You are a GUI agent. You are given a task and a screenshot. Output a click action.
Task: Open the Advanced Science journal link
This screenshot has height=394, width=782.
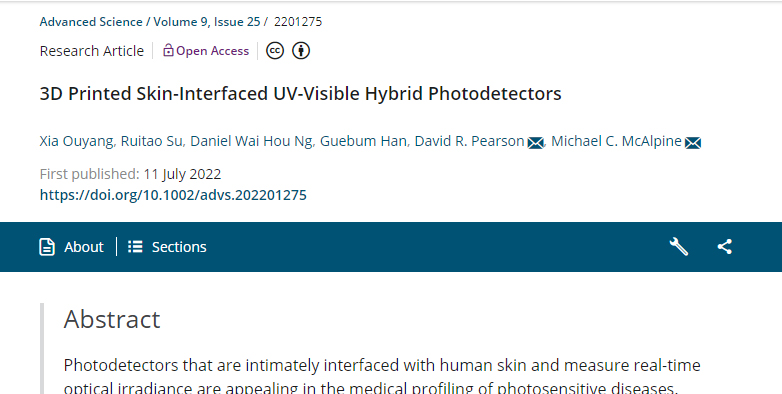91,22
